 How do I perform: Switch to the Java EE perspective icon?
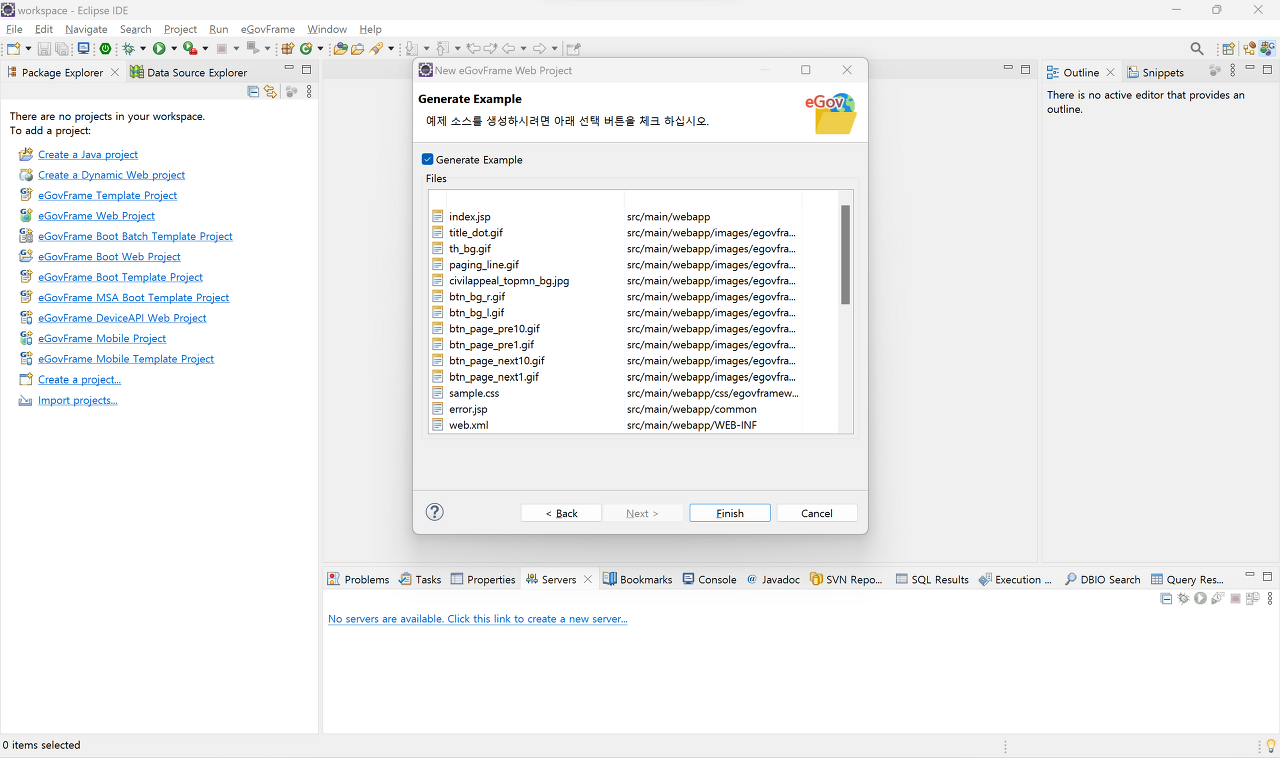(1250, 48)
